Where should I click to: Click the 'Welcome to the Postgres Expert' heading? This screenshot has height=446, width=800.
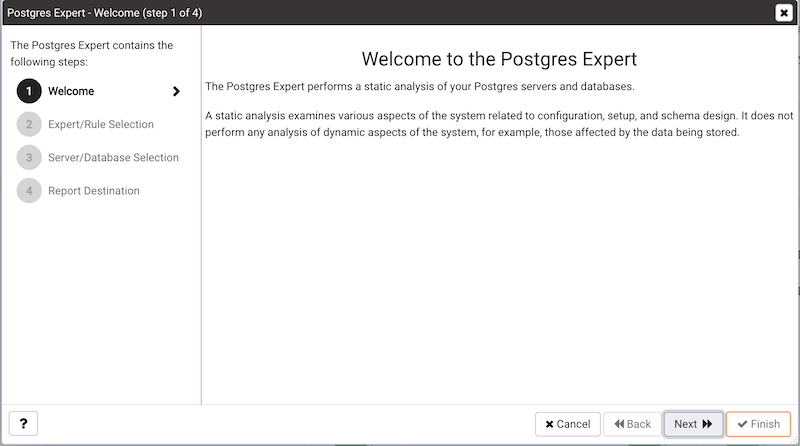pyautogui.click(x=499, y=59)
